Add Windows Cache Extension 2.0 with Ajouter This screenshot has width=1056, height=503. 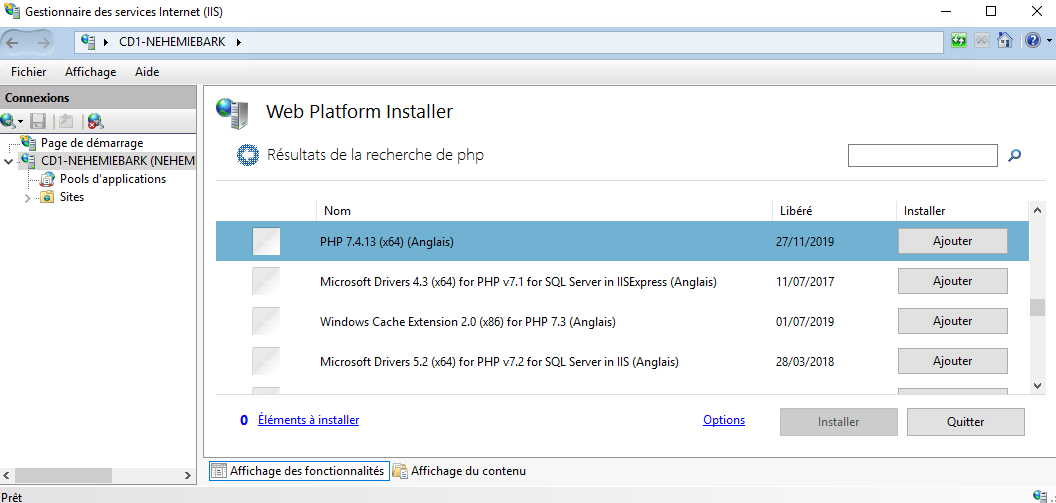coord(952,321)
